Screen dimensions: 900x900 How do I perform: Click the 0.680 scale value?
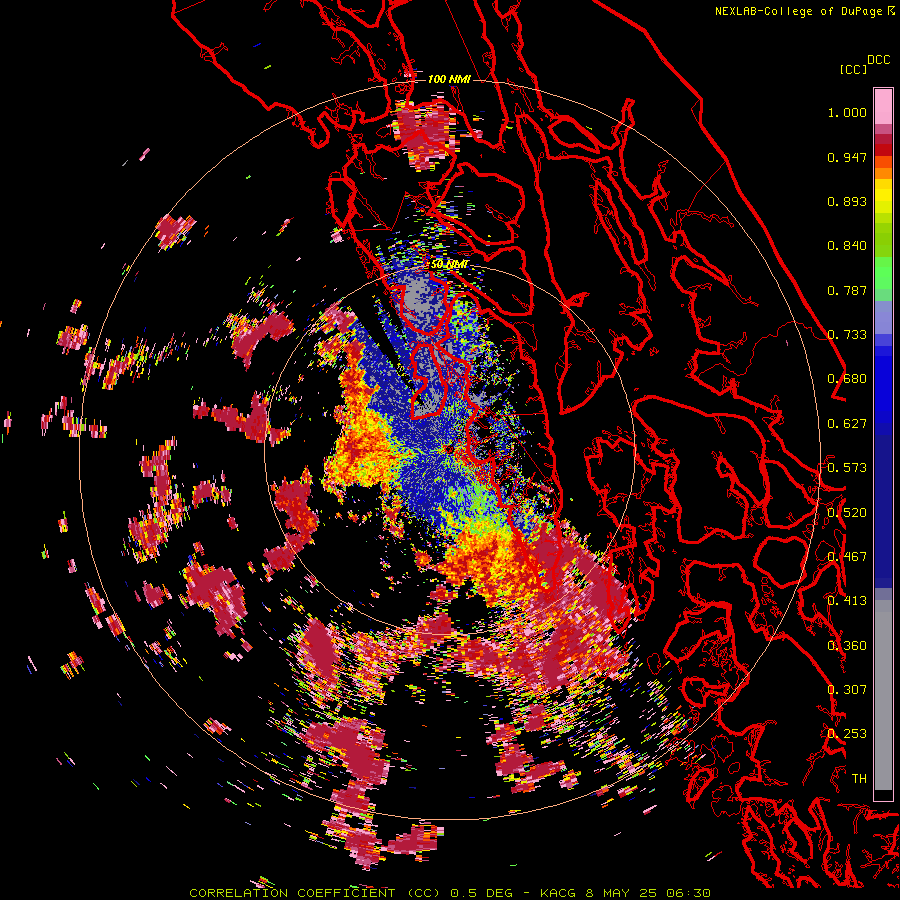click(x=847, y=379)
